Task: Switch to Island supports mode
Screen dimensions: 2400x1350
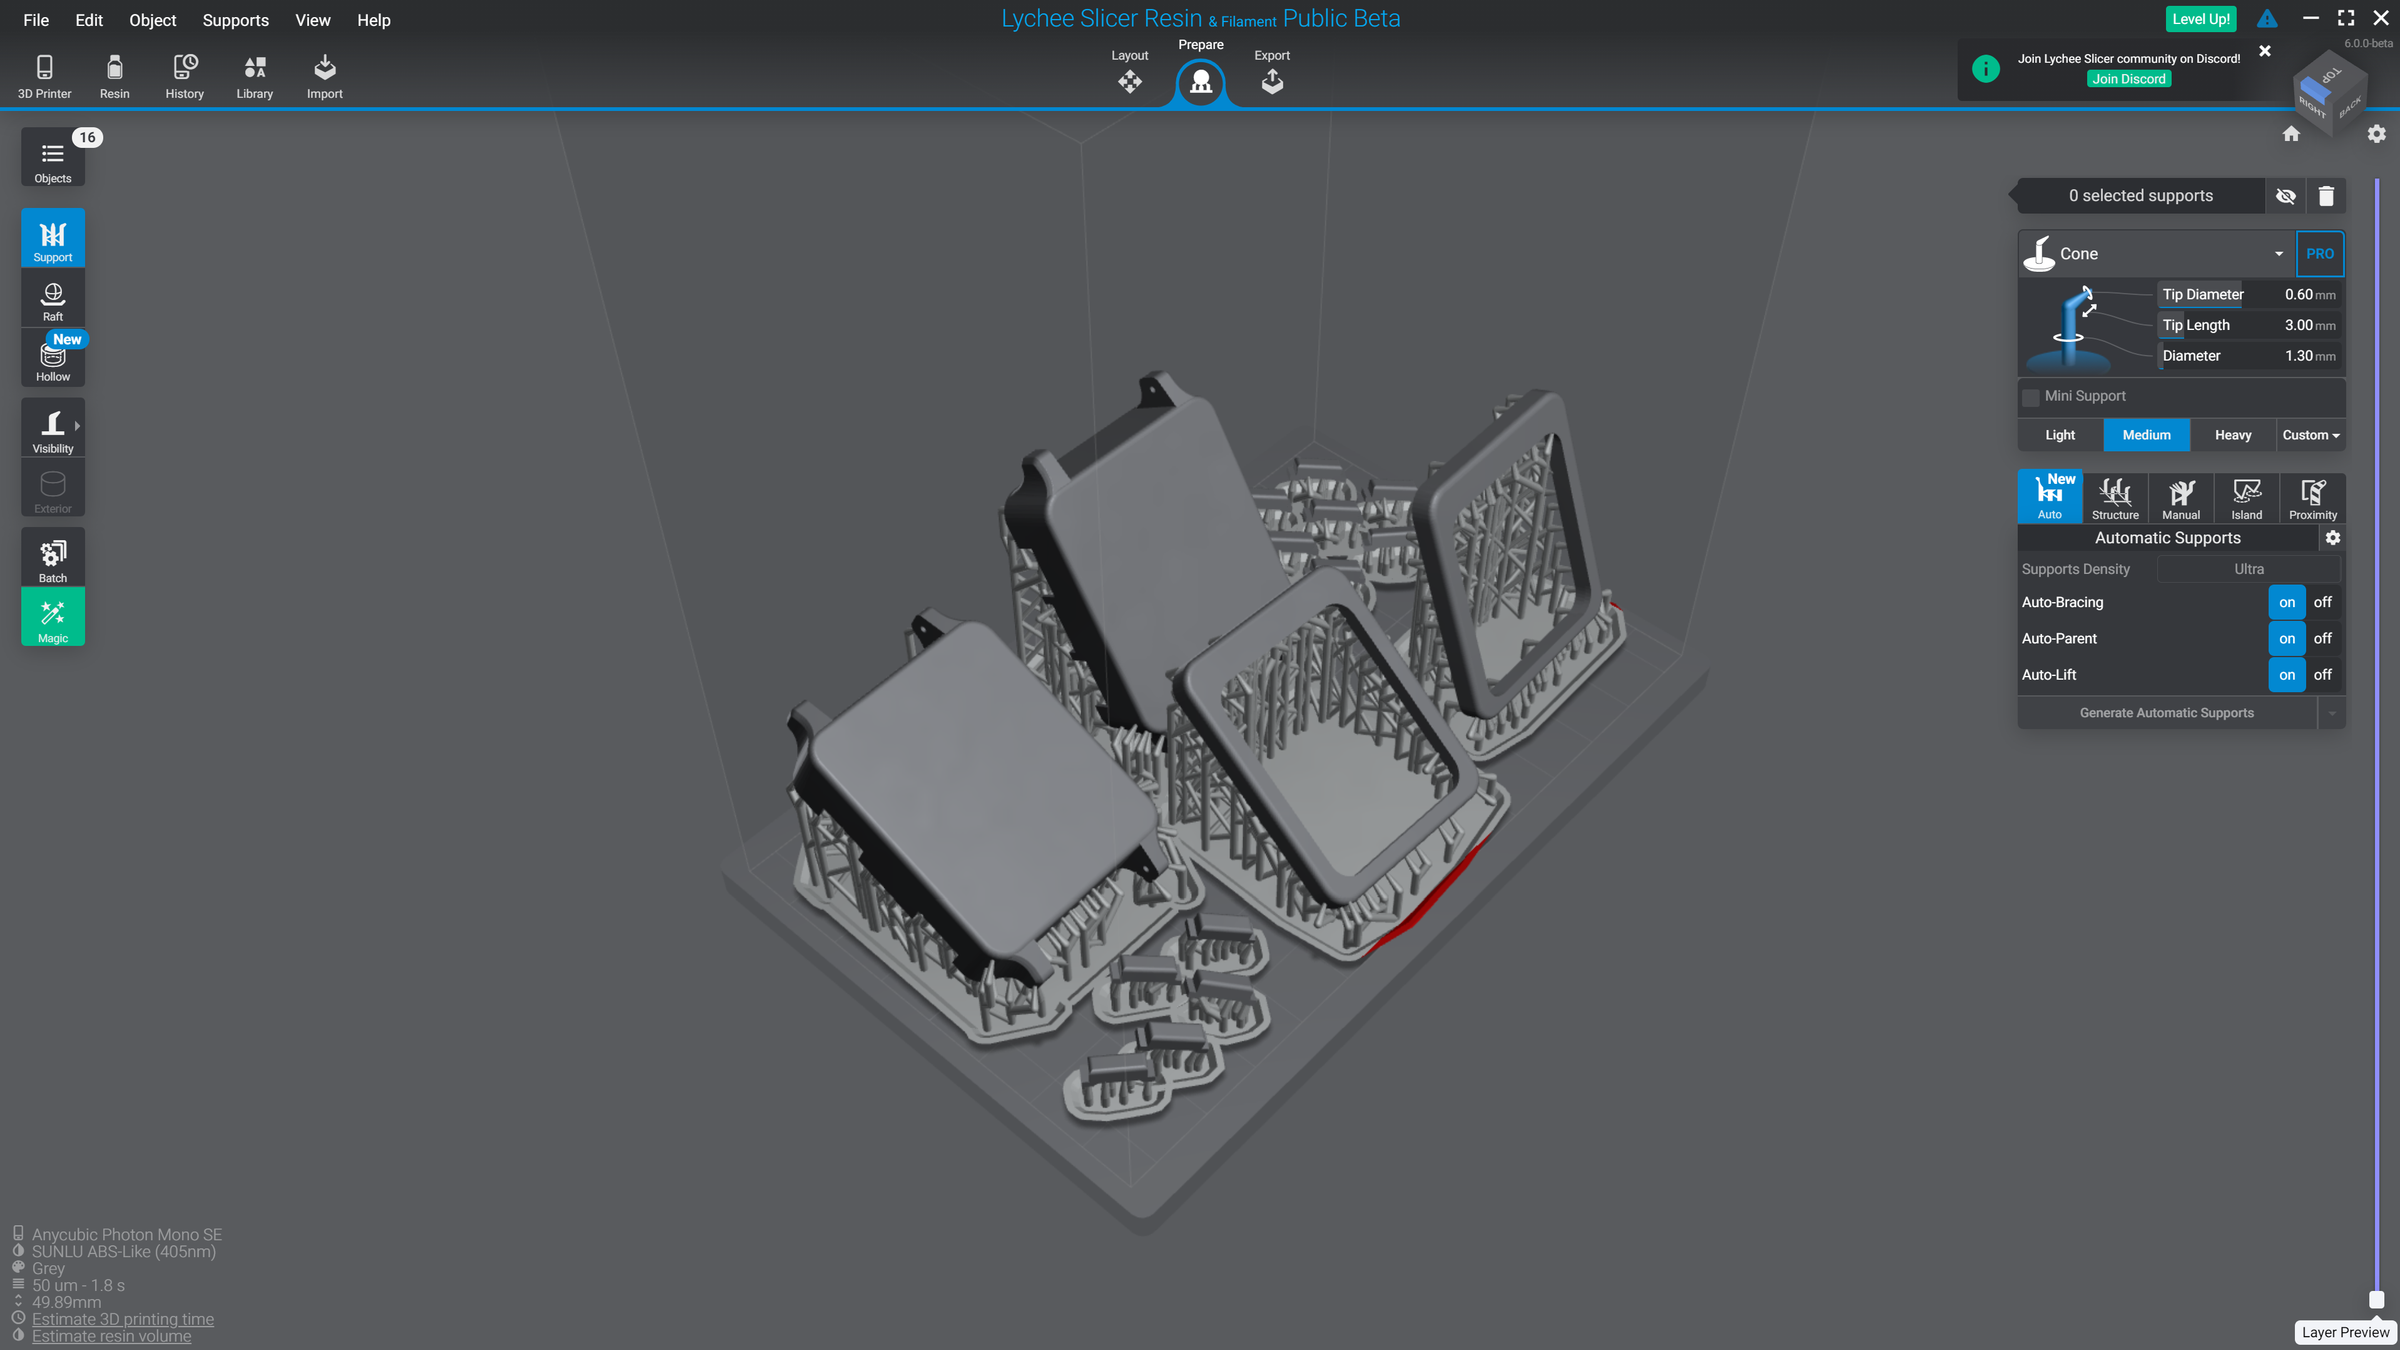Action: coord(2246,497)
